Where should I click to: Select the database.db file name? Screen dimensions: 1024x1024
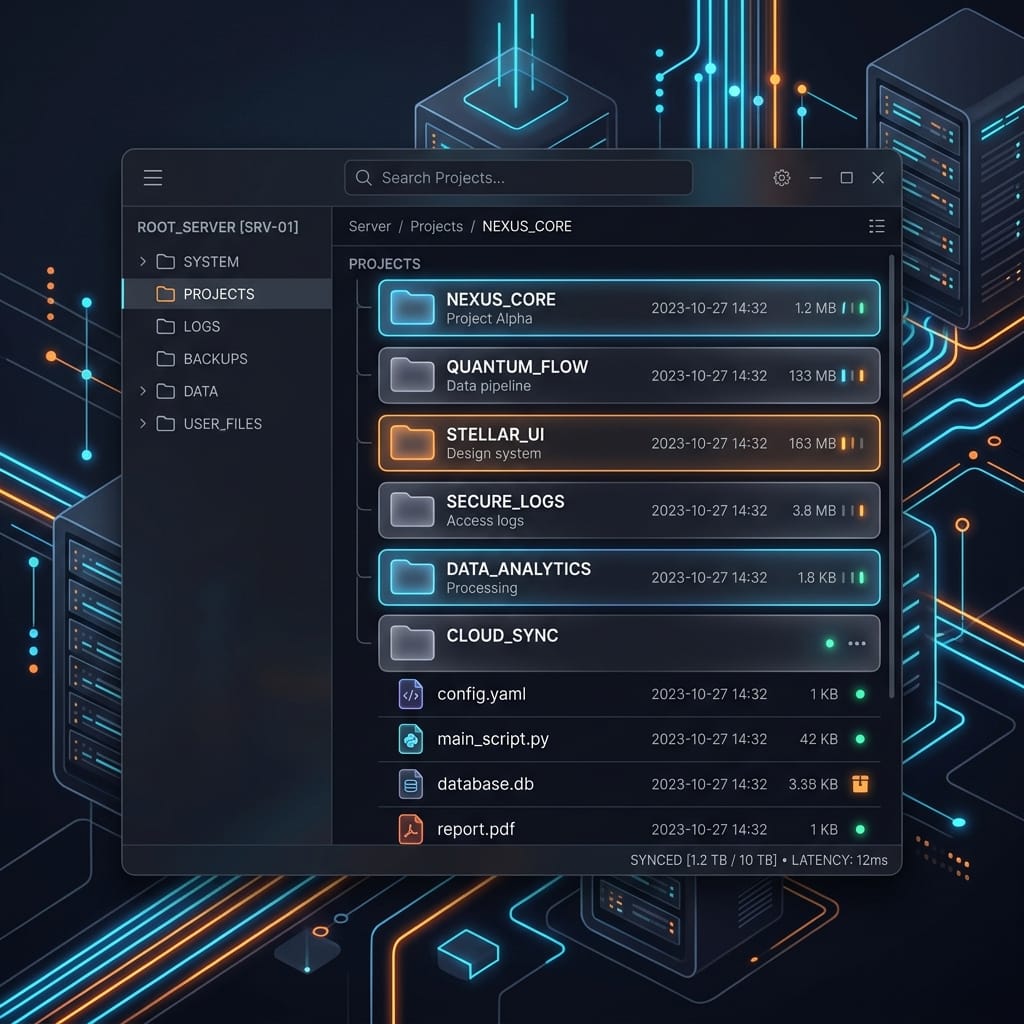click(x=485, y=784)
